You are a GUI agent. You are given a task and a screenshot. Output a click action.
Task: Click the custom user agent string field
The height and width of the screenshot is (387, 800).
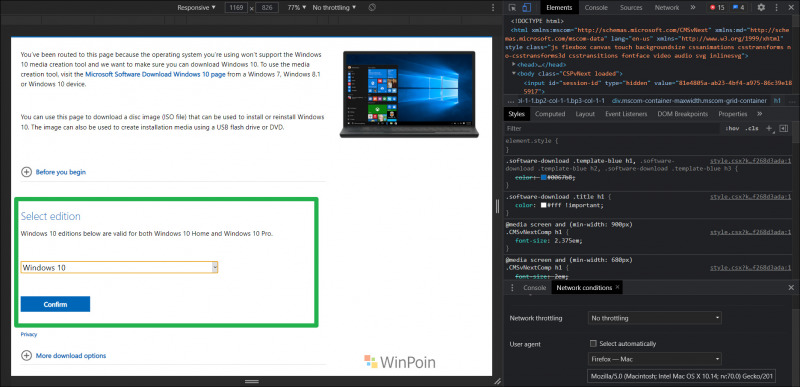[x=682, y=376]
